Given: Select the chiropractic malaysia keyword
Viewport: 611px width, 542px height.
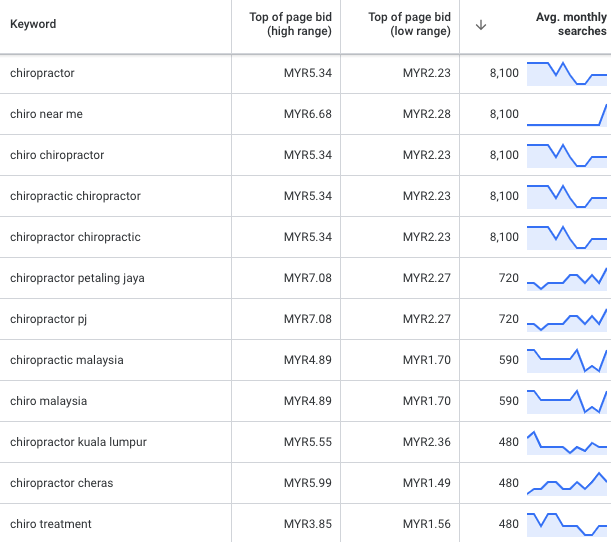Looking at the screenshot, I should (67, 360).
